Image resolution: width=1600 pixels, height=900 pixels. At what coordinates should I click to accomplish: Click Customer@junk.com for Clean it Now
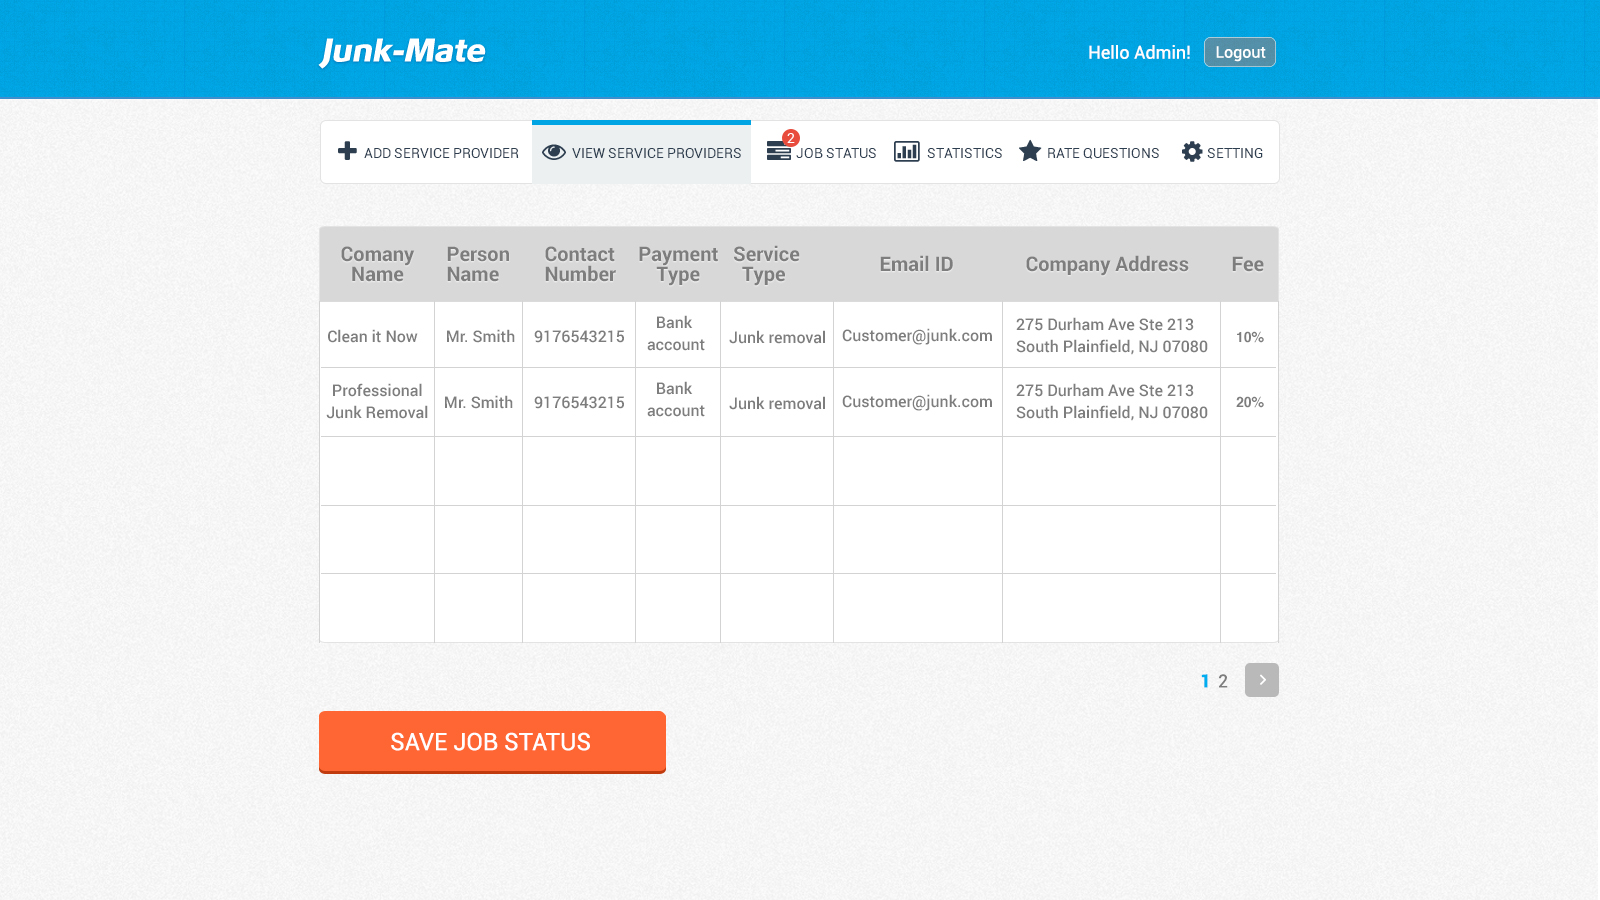[x=916, y=336]
